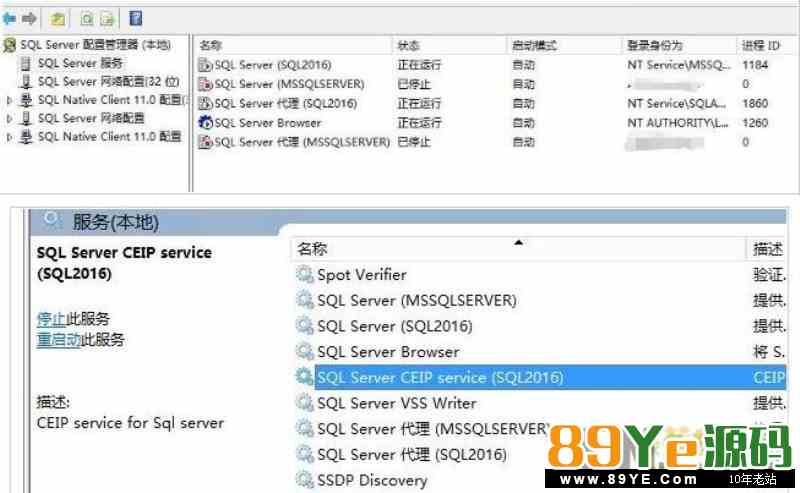Select SQL Server (SQL2016) in services list
Viewport: 800px width, 493px height.
click(x=395, y=326)
